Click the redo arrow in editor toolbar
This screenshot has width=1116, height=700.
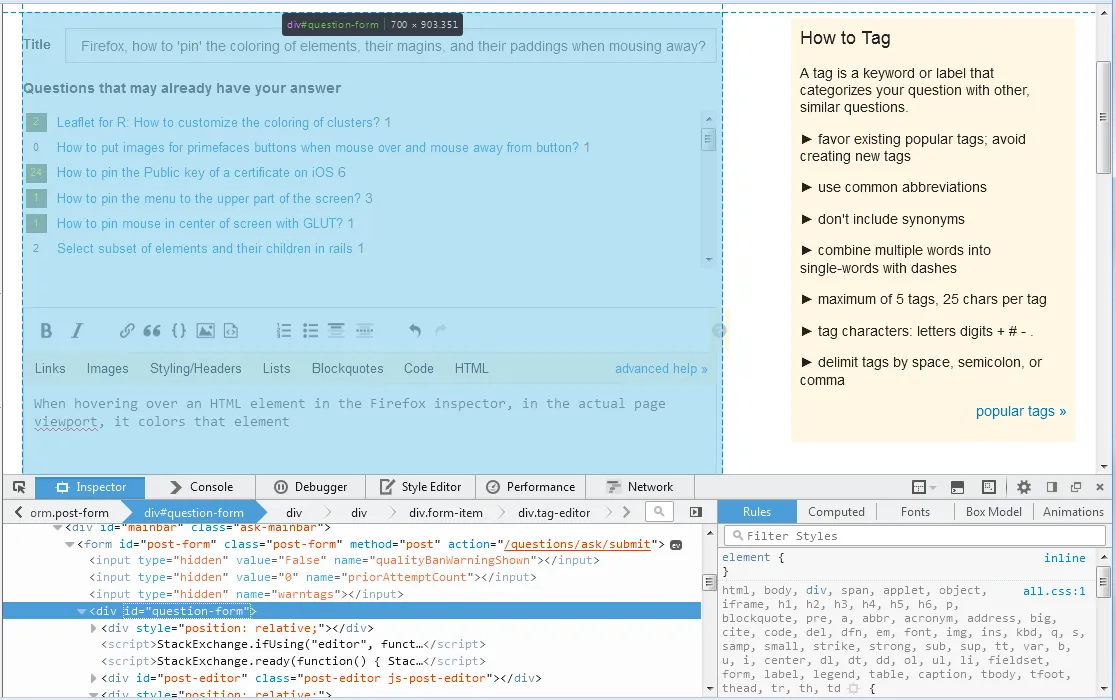tap(441, 330)
